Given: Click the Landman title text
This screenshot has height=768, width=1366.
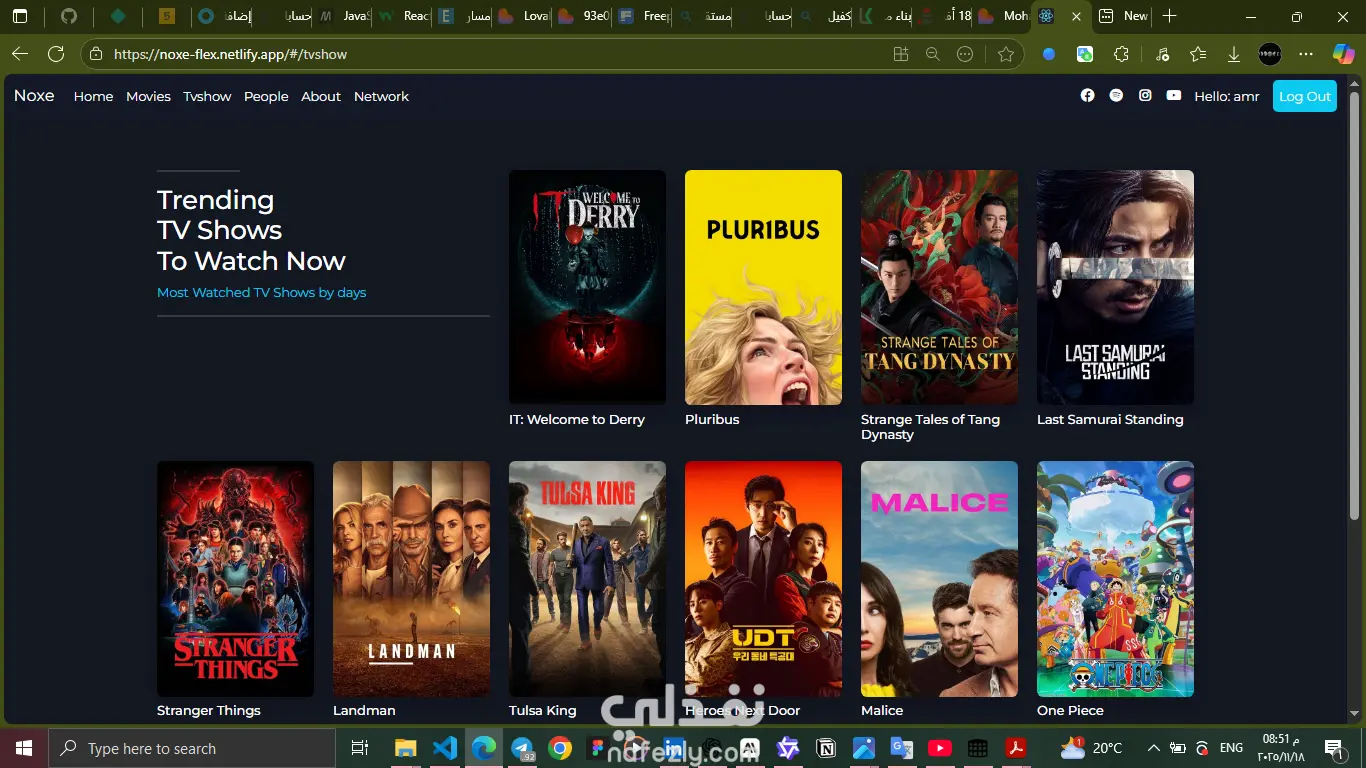Looking at the screenshot, I should click(x=364, y=710).
